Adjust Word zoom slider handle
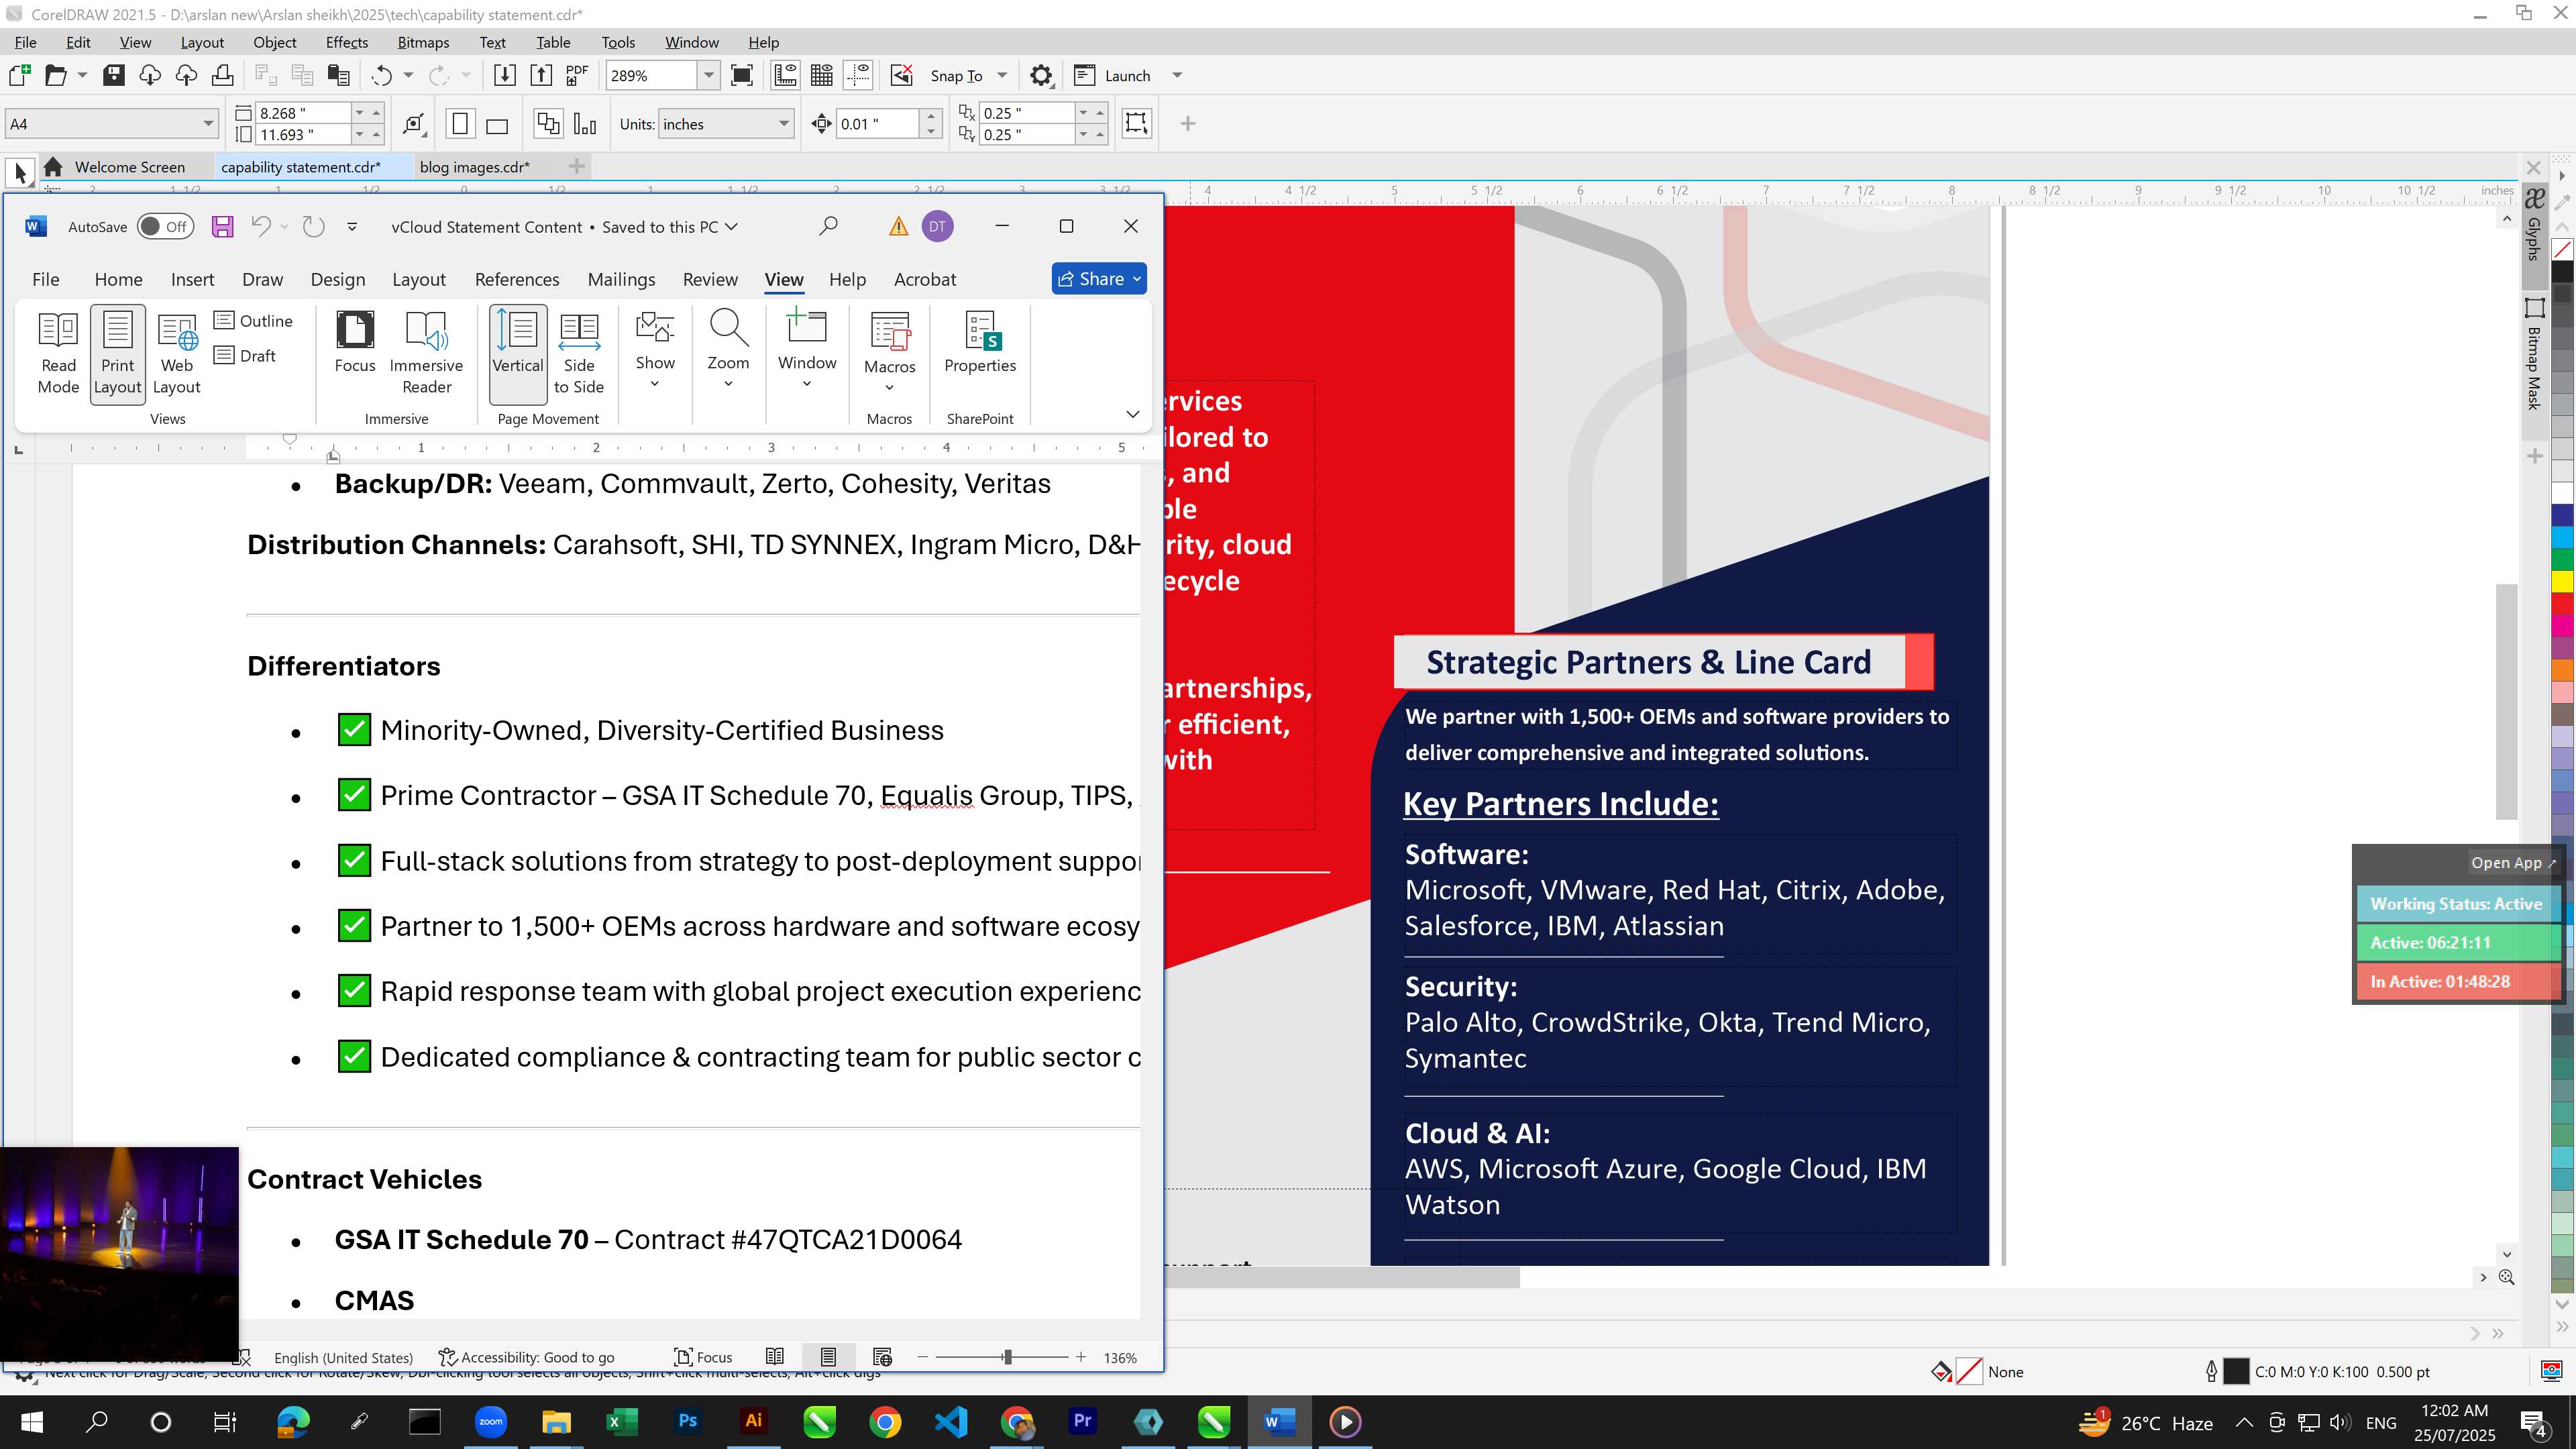The height and width of the screenshot is (1449, 2576). tap(1007, 1357)
